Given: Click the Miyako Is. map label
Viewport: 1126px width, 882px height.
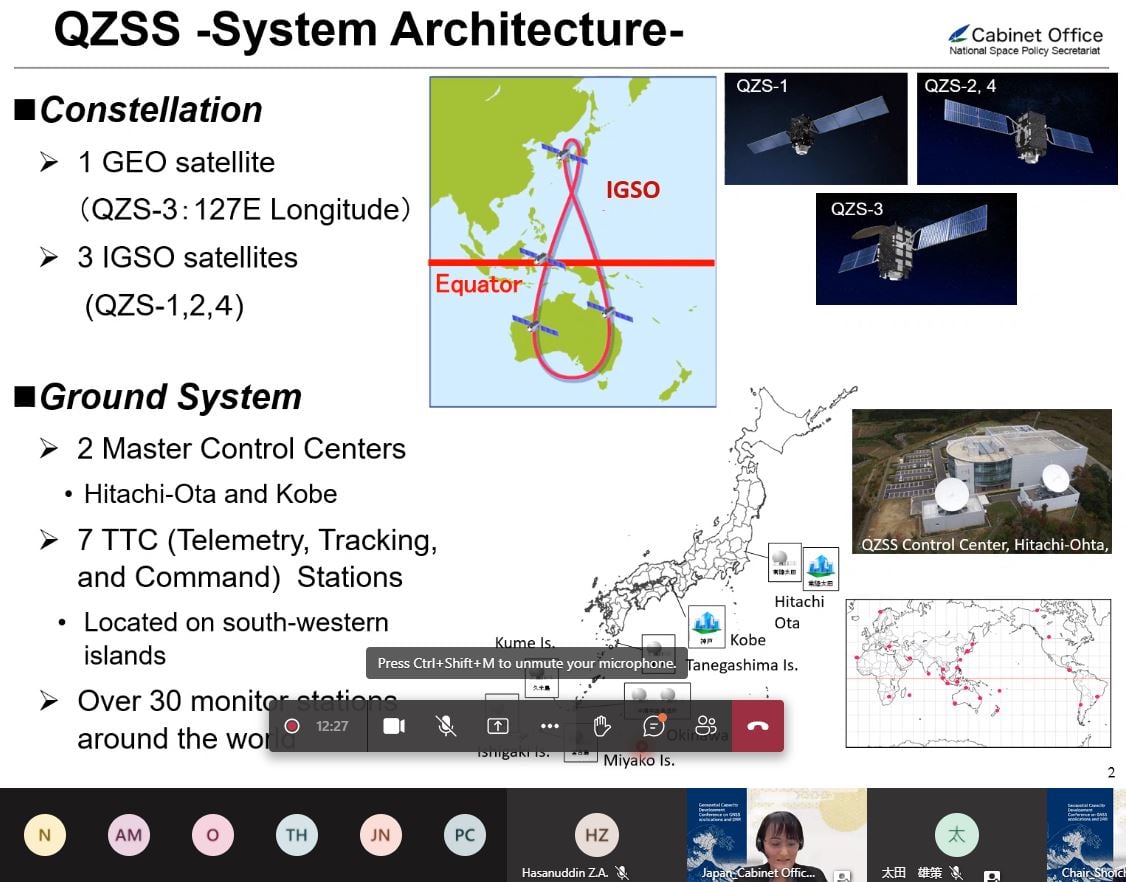Looking at the screenshot, I should coord(638,760).
